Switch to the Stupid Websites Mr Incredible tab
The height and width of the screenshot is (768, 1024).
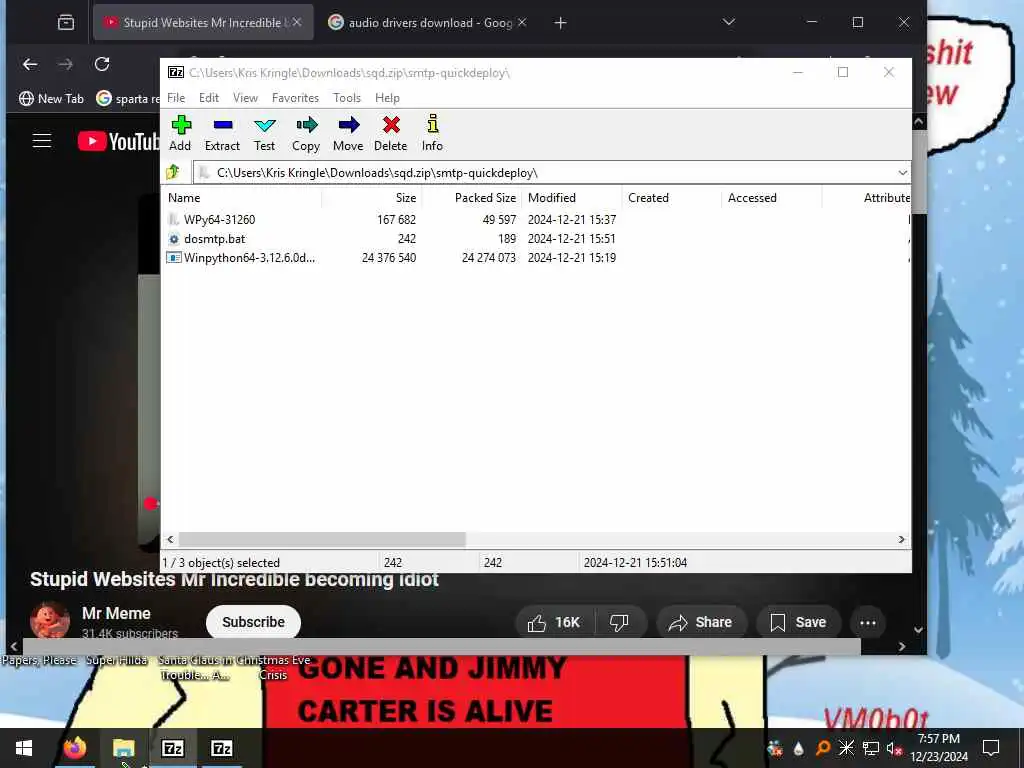click(x=202, y=23)
